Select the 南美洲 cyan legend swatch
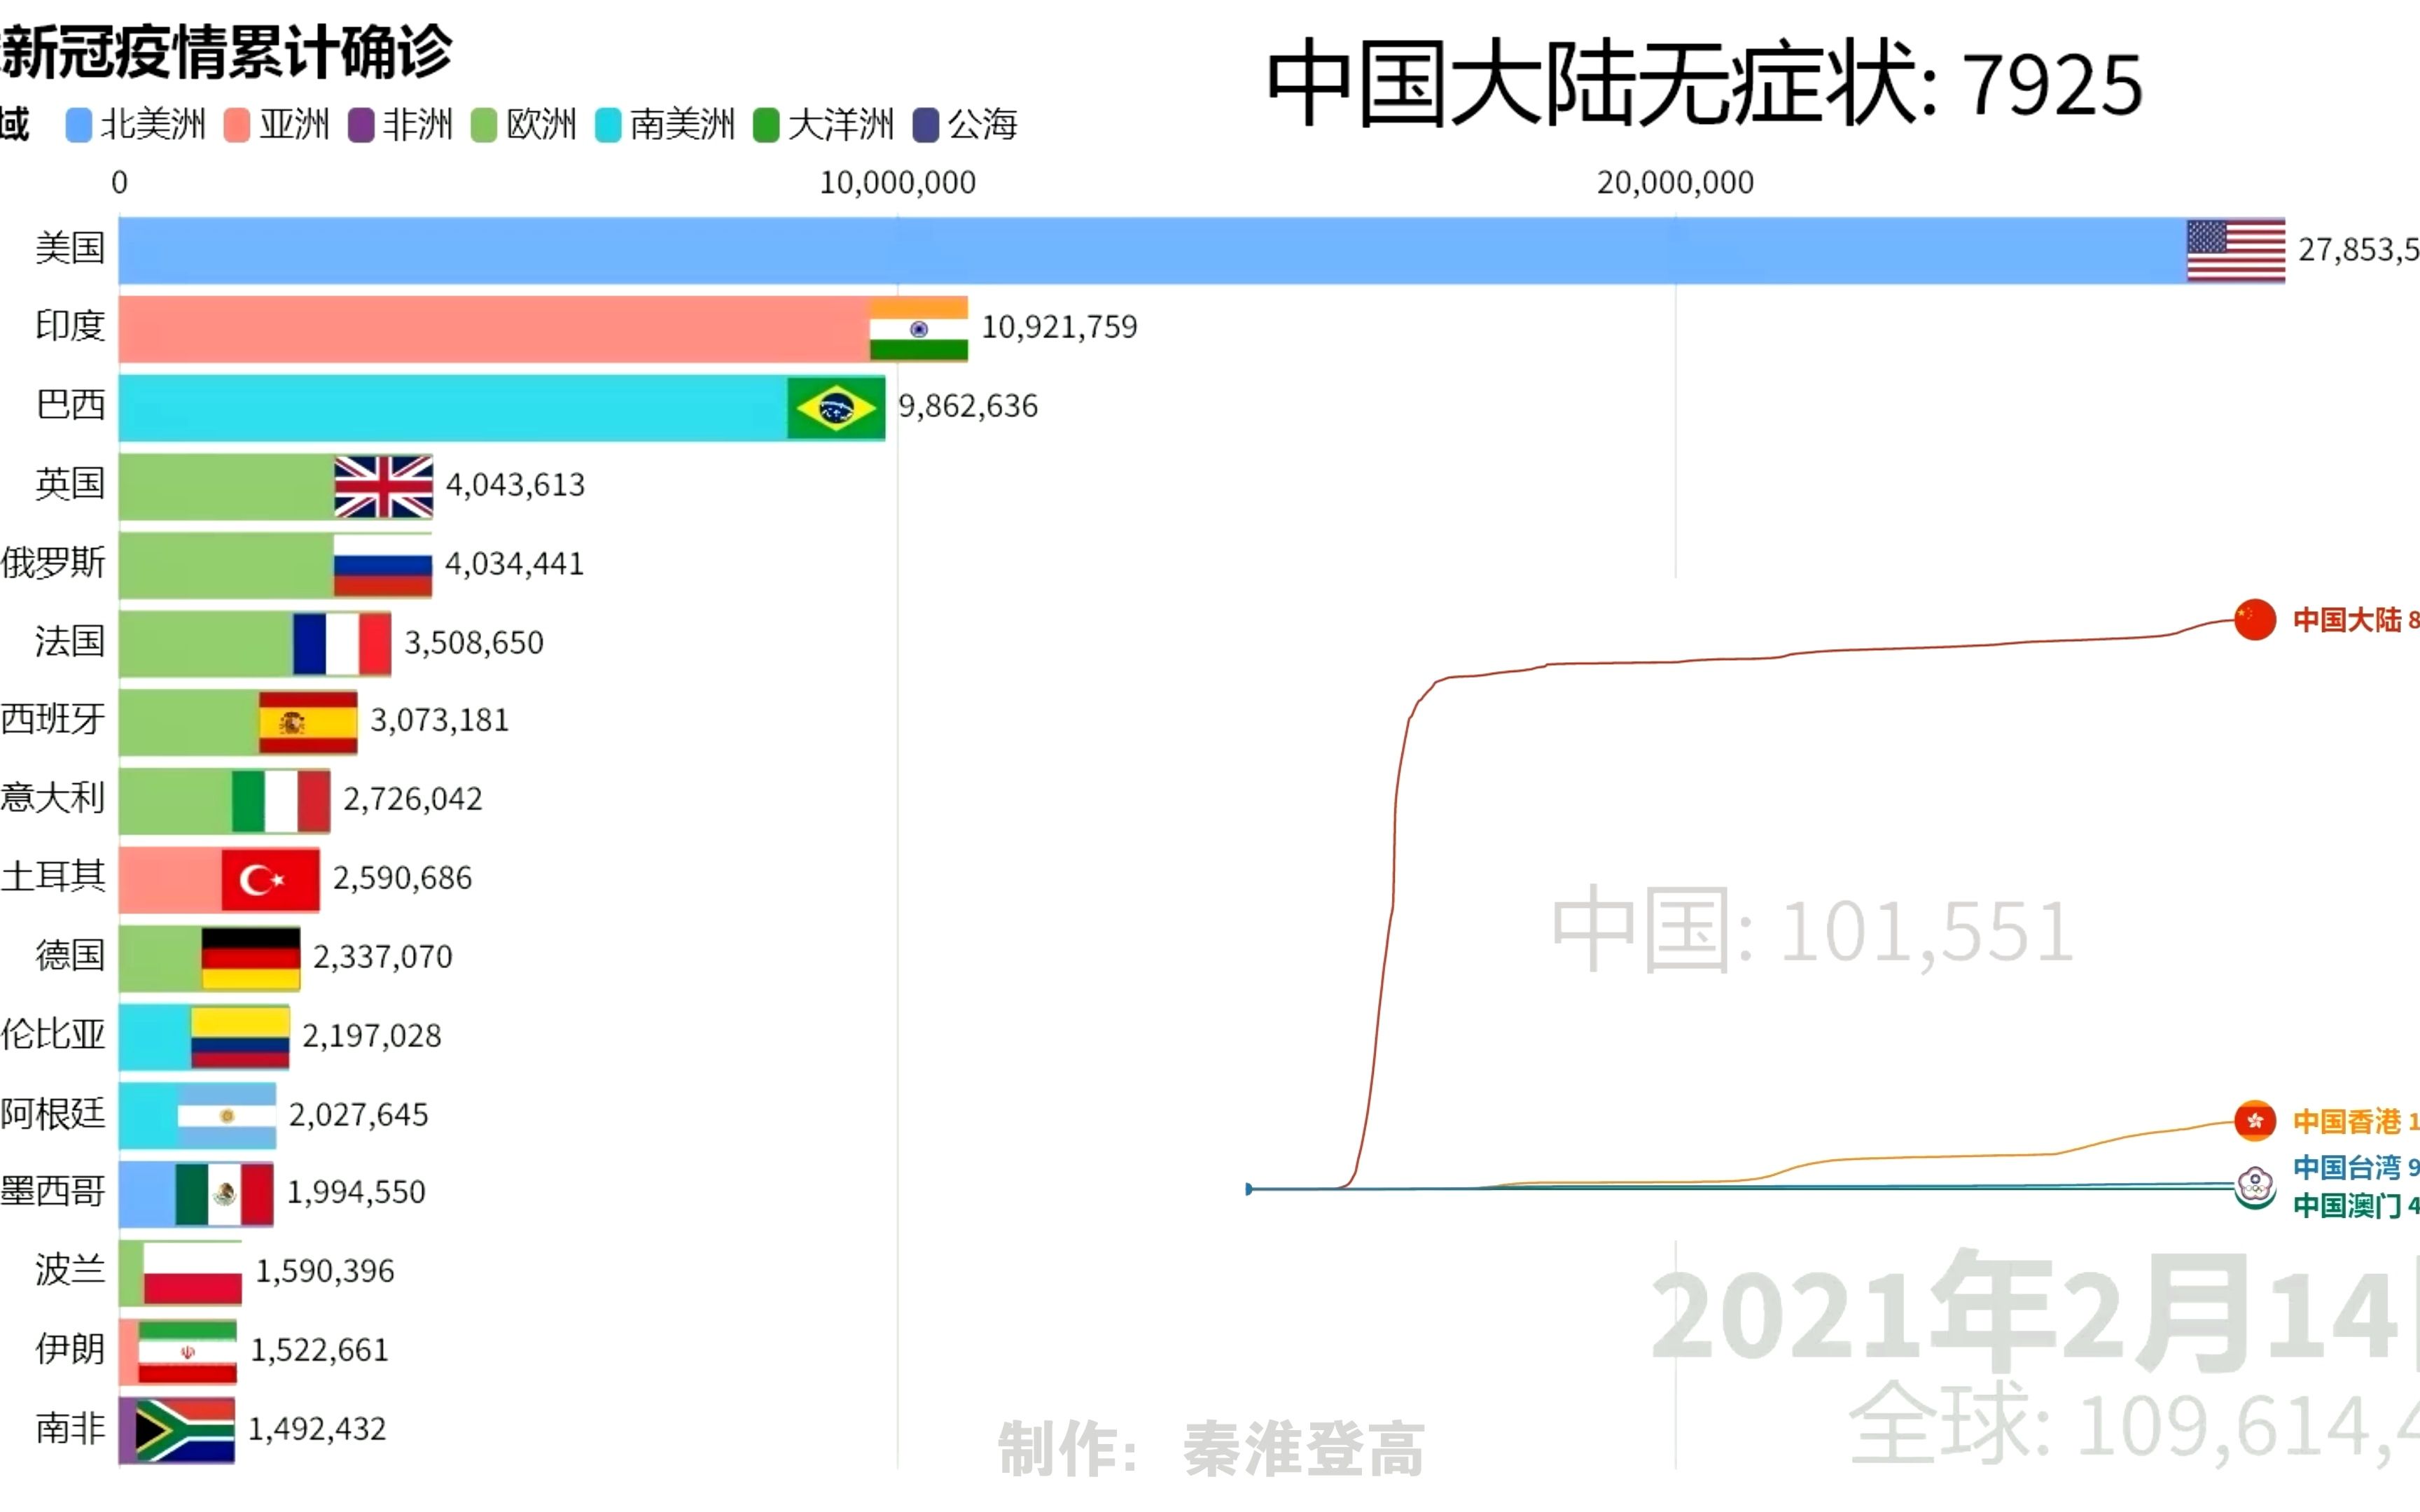This screenshot has width=2420, height=1512. click(x=608, y=126)
